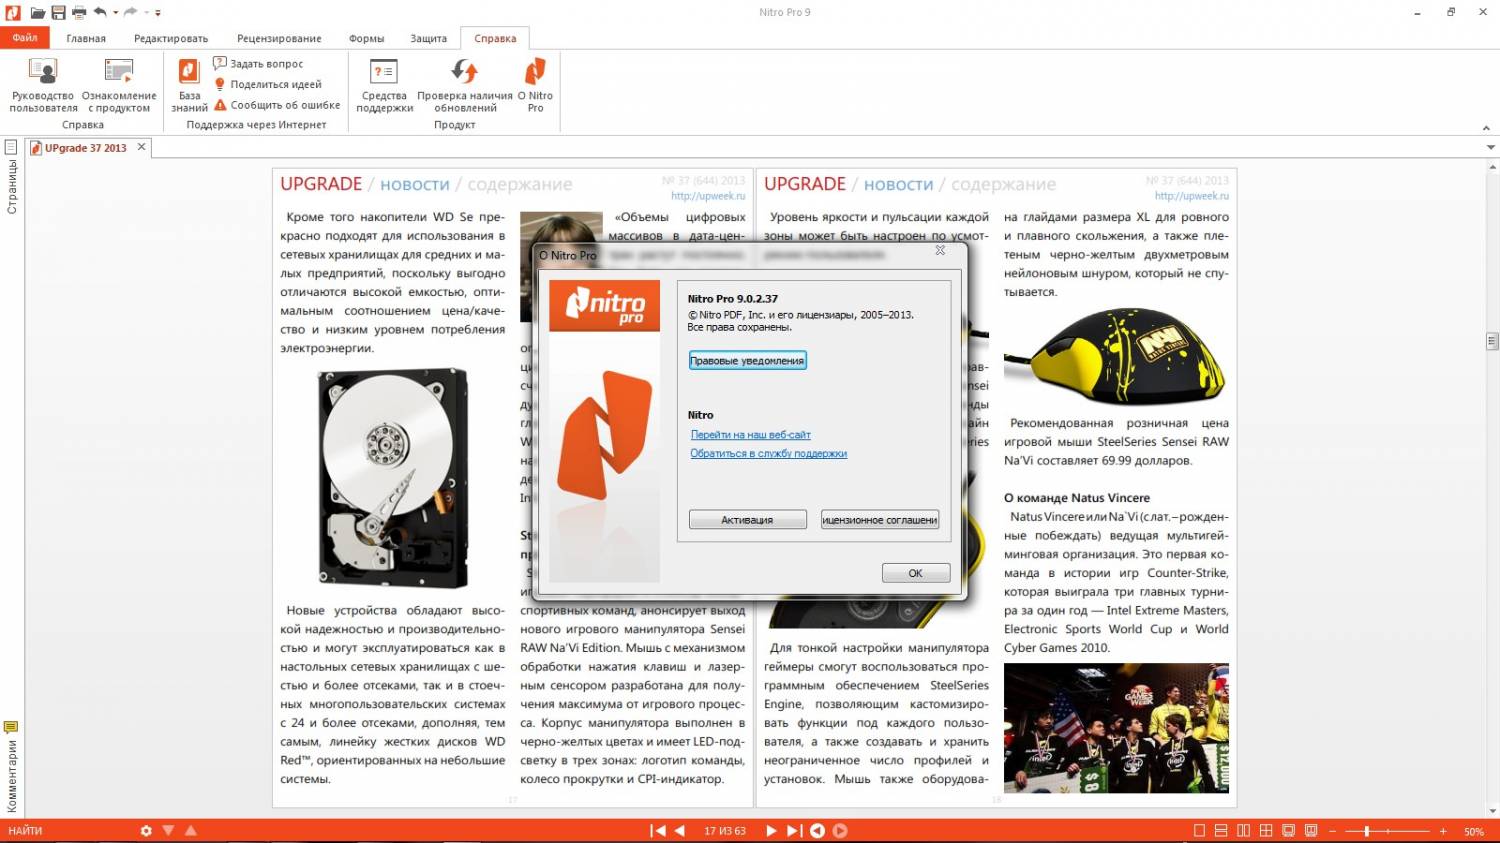1500x843 pixels.
Task: Open the Файл menu tab
Action: tap(25, 38)
